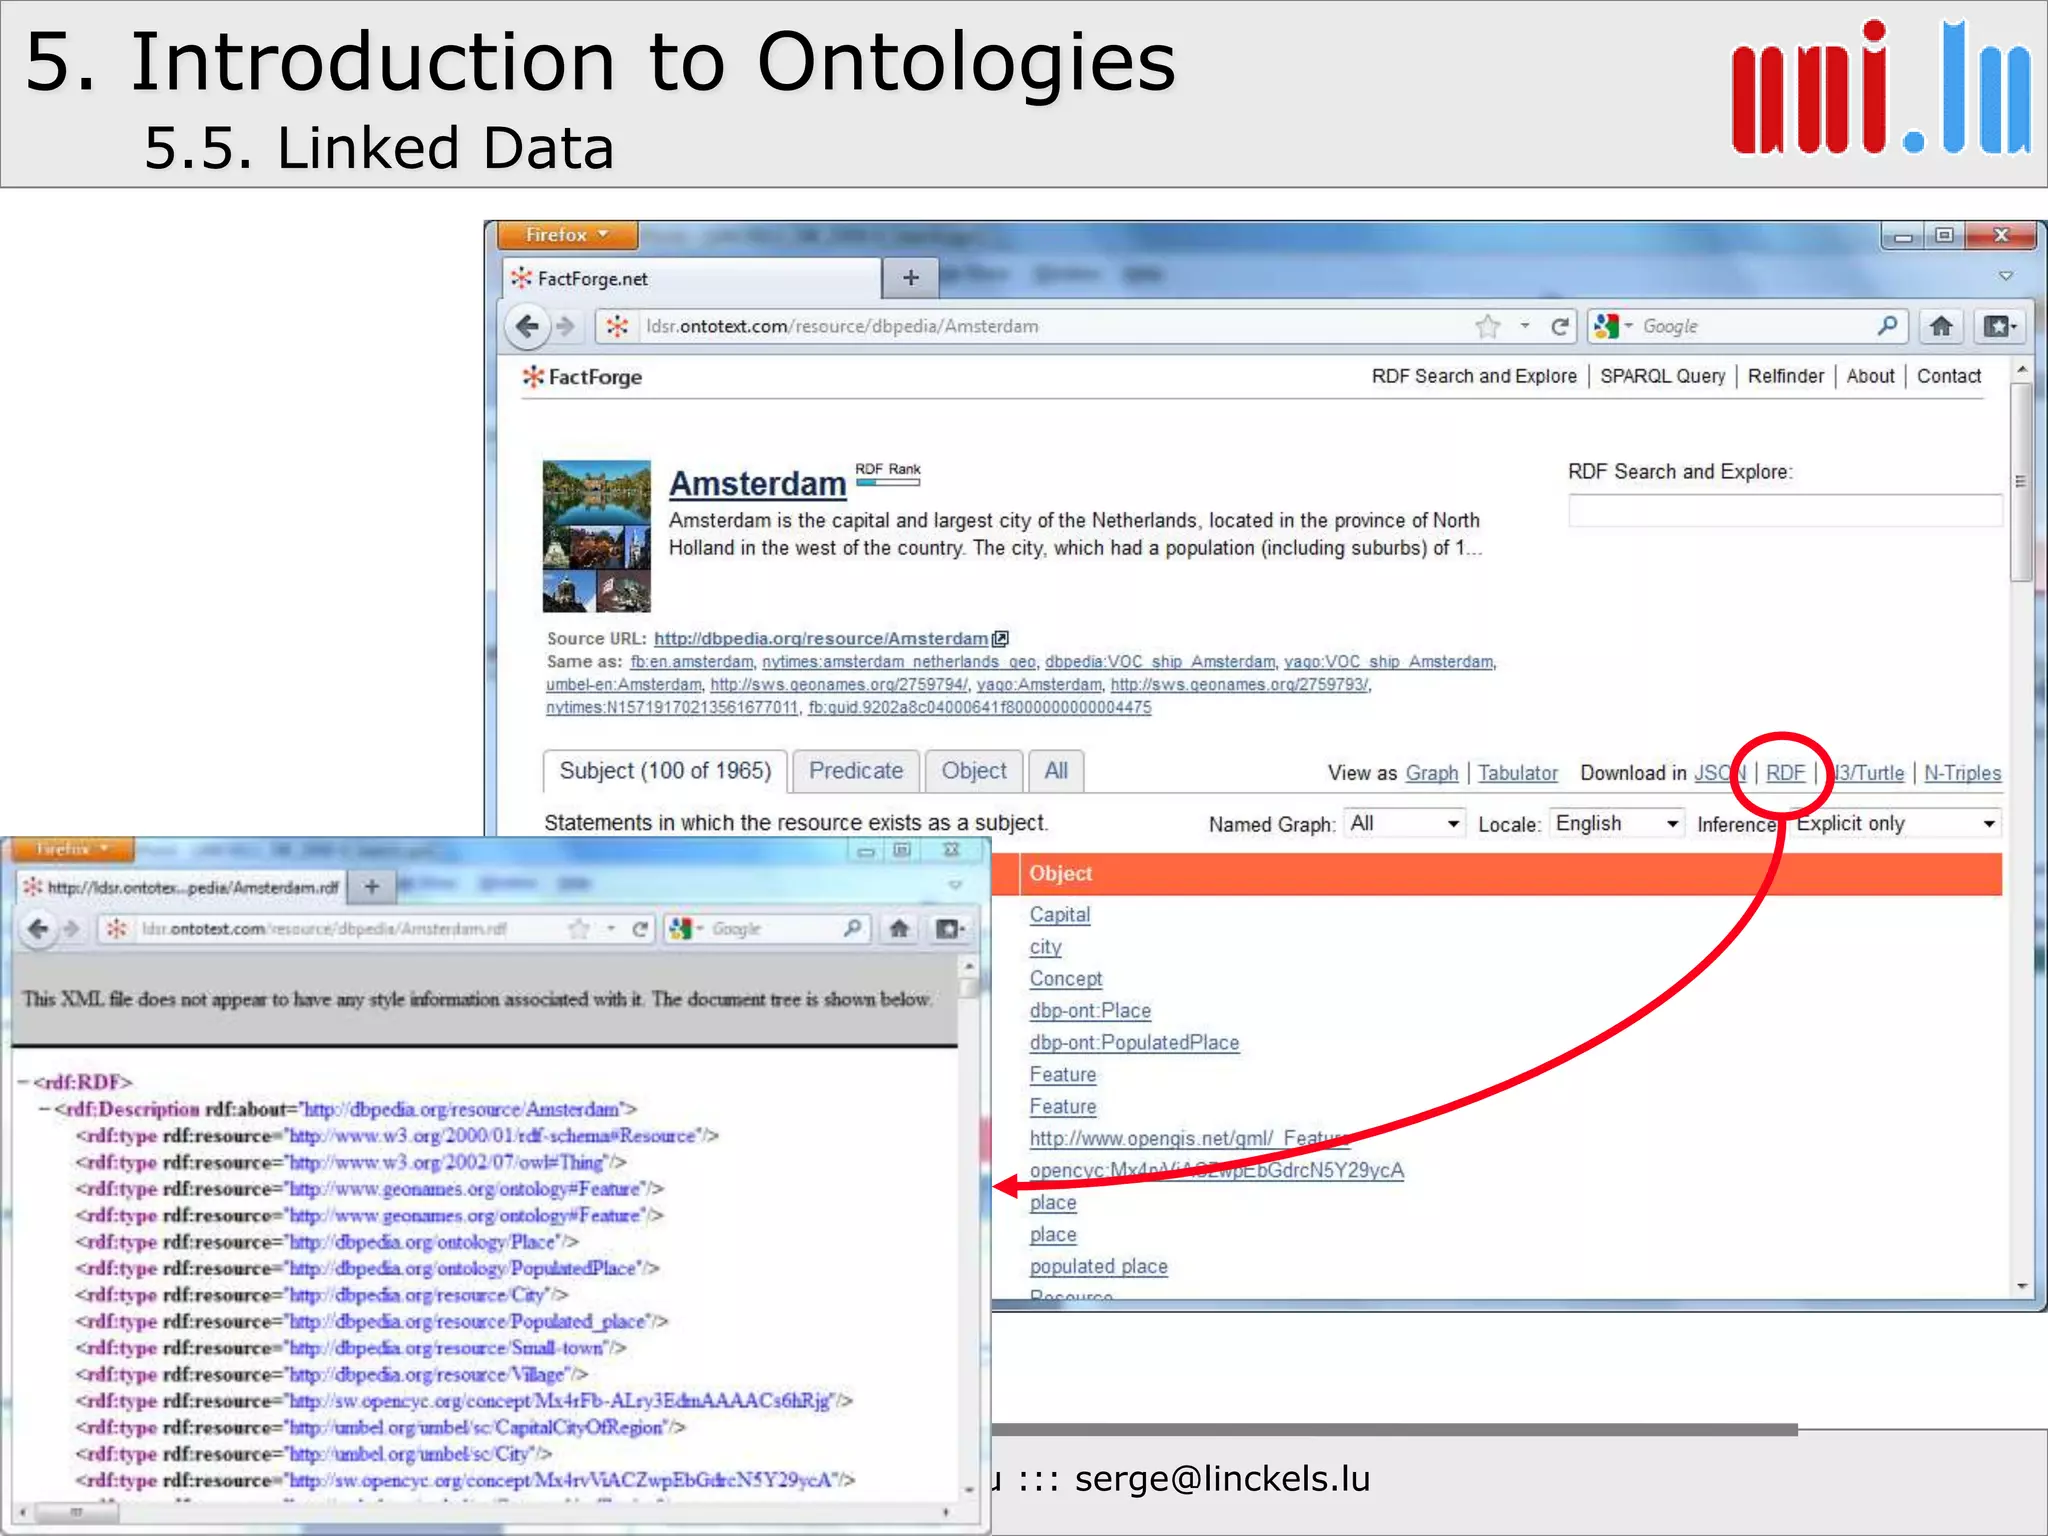2048x1536 pixels.
Task: Click bookmarks icon in the Amsterdam.rdf window
Action: [x=948, y=929]
